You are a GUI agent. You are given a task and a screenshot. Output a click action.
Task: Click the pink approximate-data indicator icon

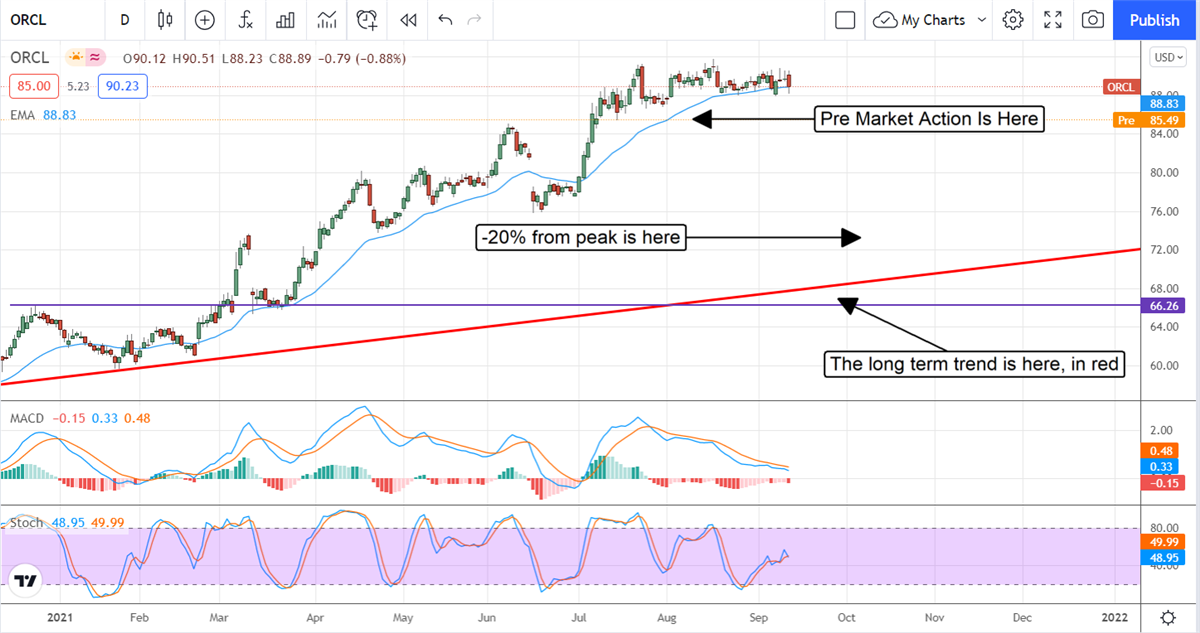click(x=96, y=58)
